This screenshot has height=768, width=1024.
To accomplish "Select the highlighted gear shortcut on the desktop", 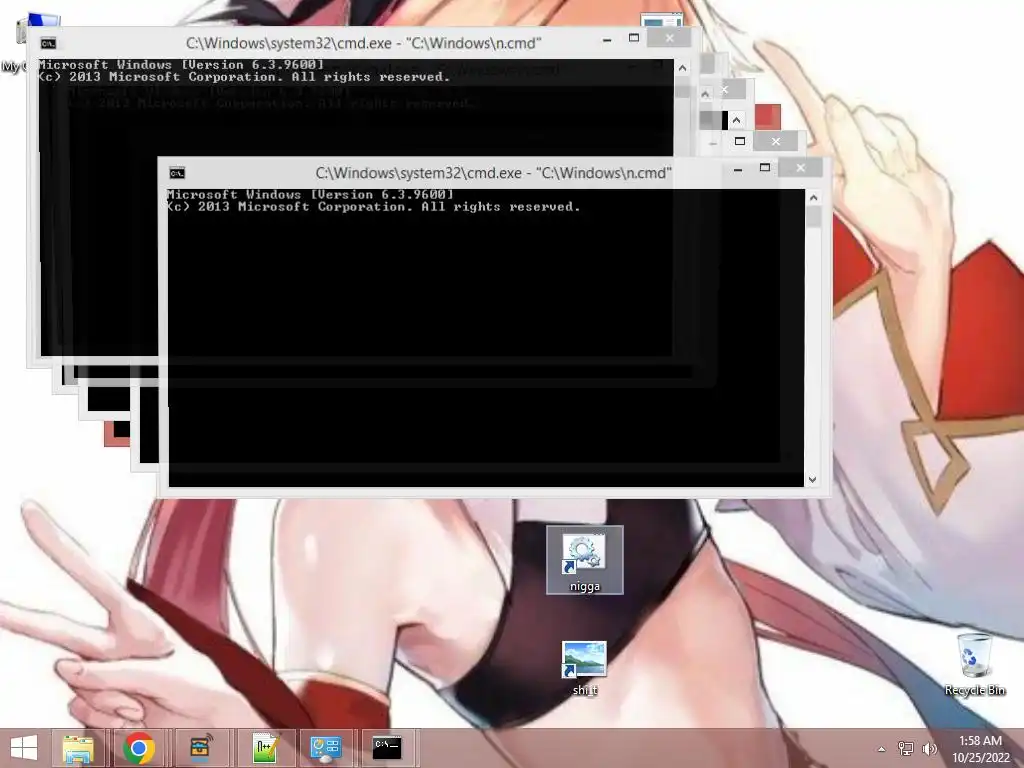I will (584, 560).
